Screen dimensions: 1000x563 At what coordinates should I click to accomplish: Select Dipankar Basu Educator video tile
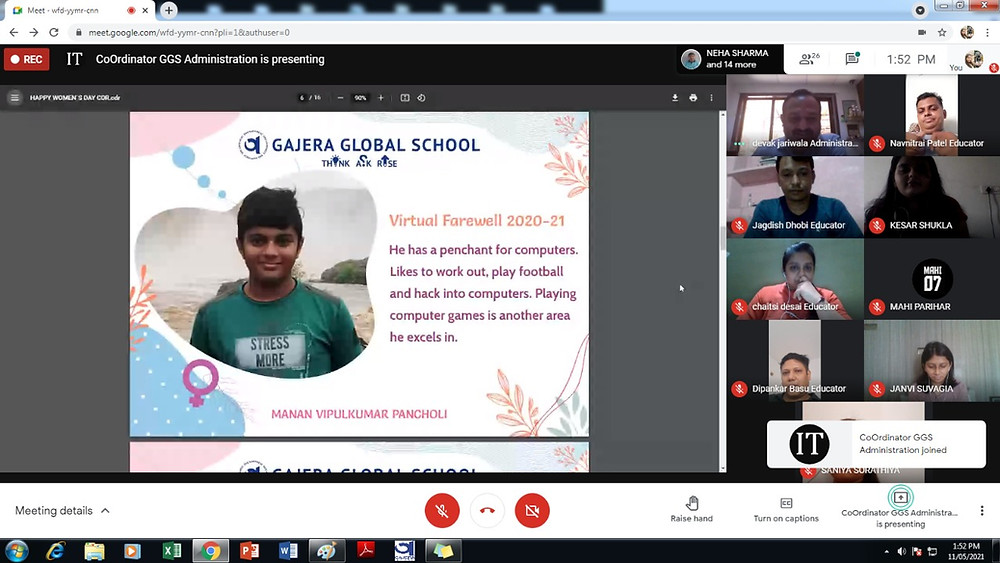point(795,360)
